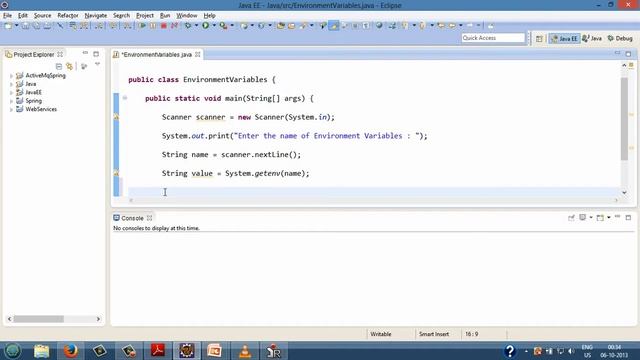Screen dimensions: 640x360
Task: Open the Project menu
Action: 145,16
